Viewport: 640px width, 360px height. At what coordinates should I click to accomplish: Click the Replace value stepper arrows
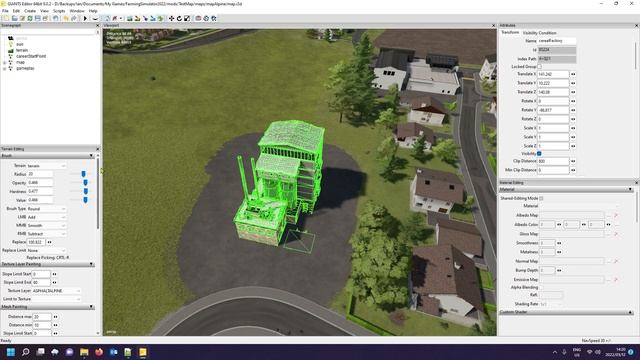49,242
